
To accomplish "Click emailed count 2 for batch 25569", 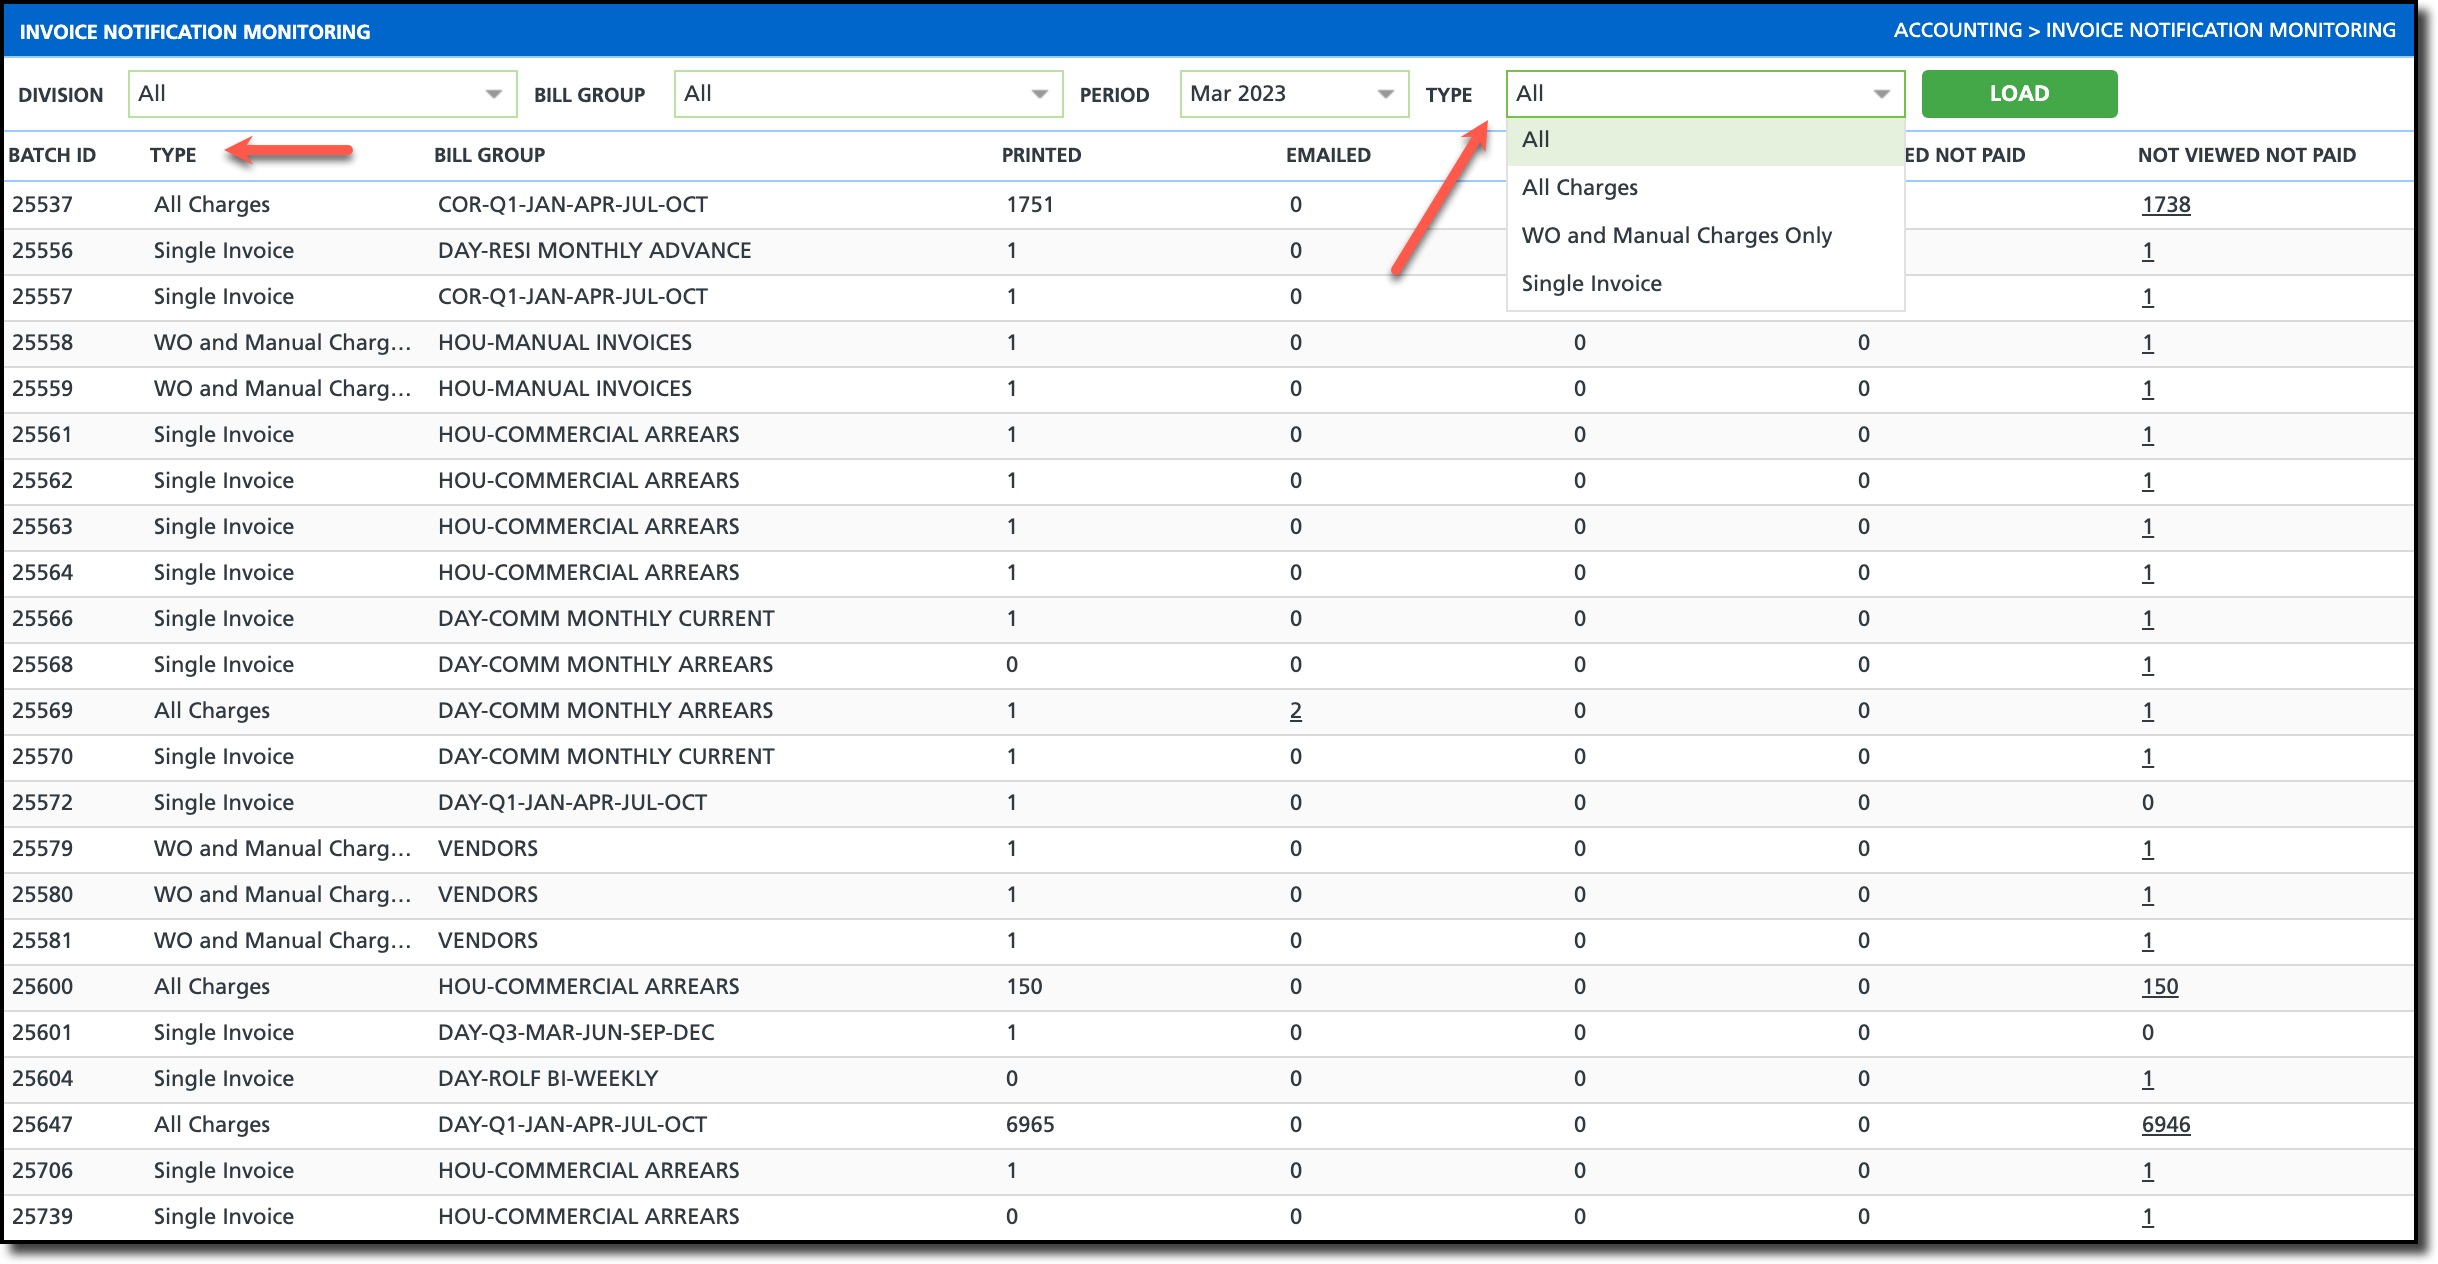I will point(1295,711).
